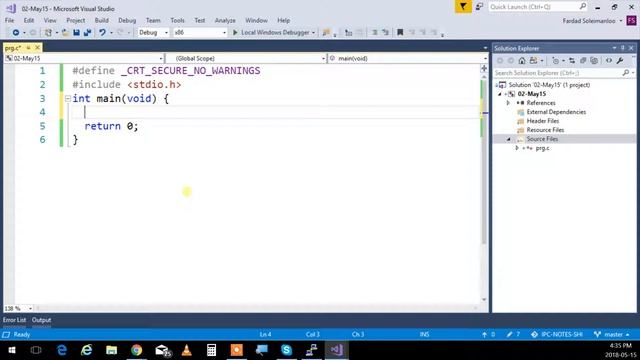Expand the prg.c file node
The image size is (640, 360).
[517, 148]
